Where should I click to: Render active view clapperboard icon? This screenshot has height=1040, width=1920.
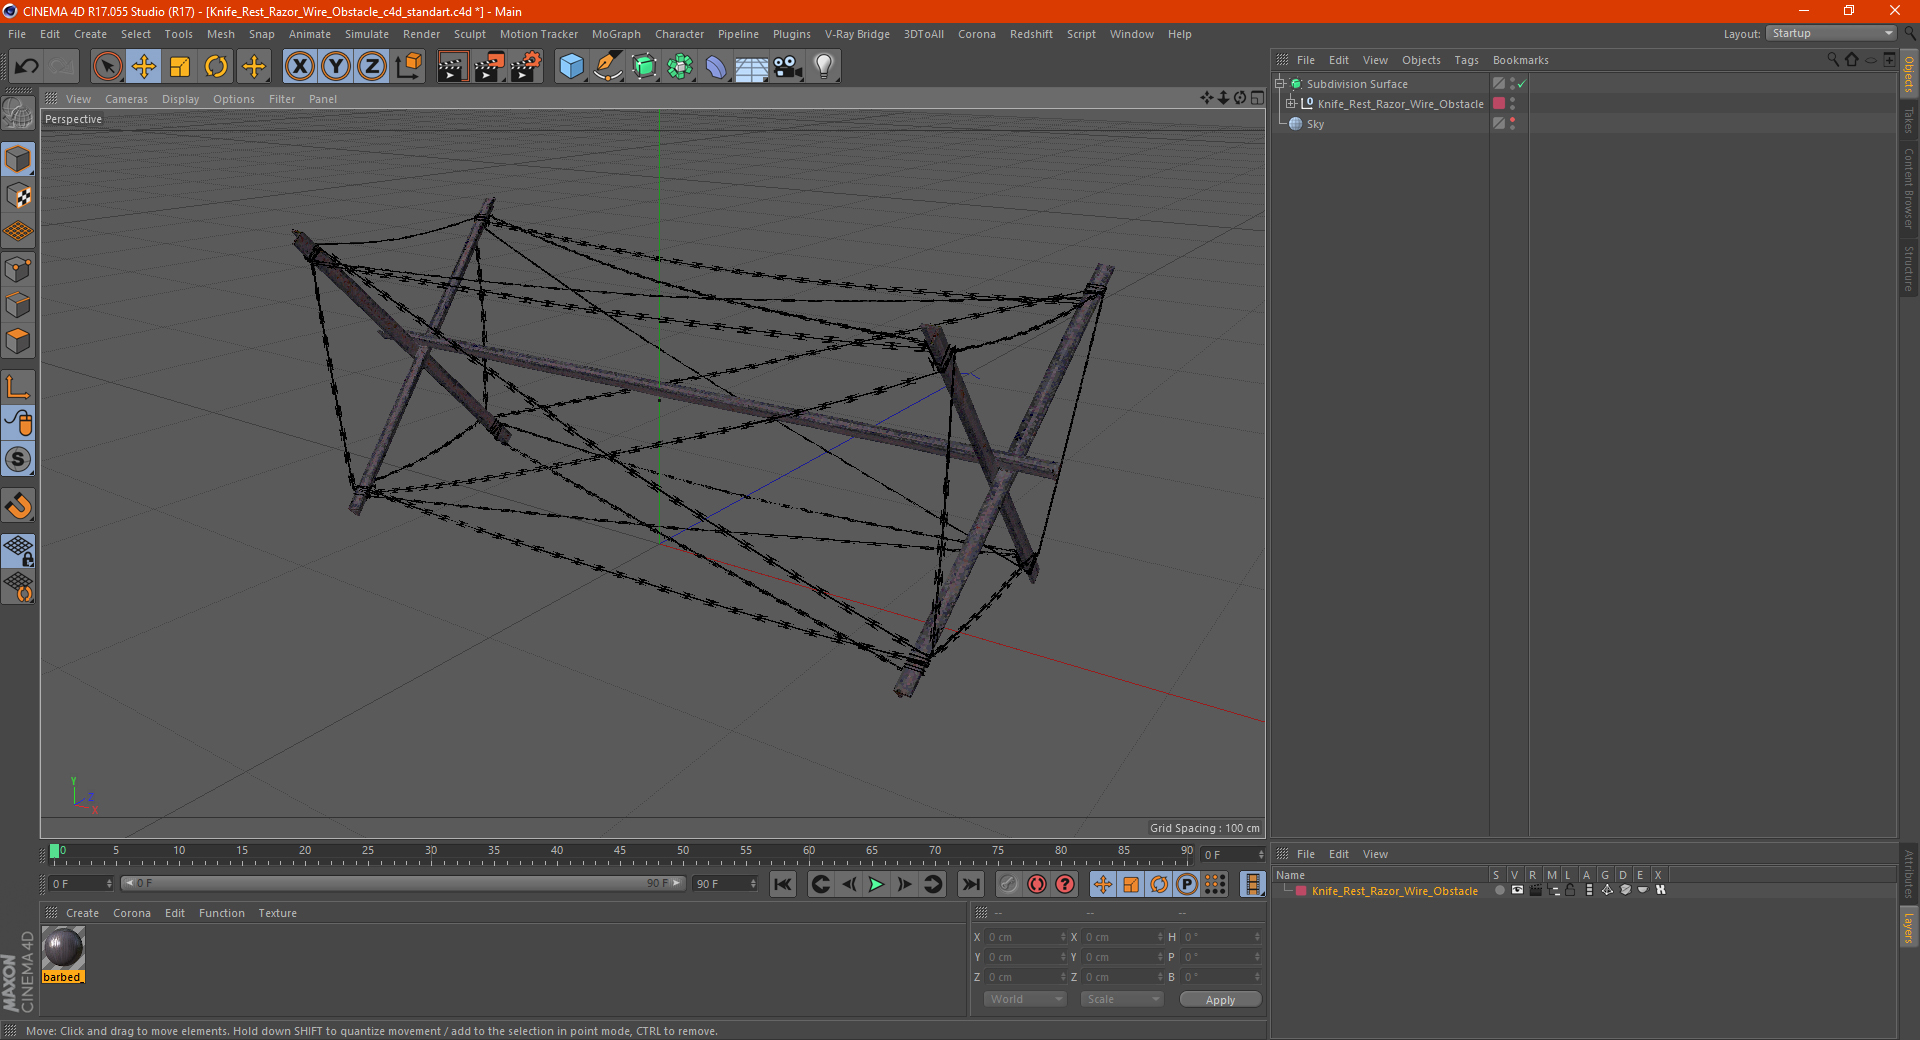452,67
